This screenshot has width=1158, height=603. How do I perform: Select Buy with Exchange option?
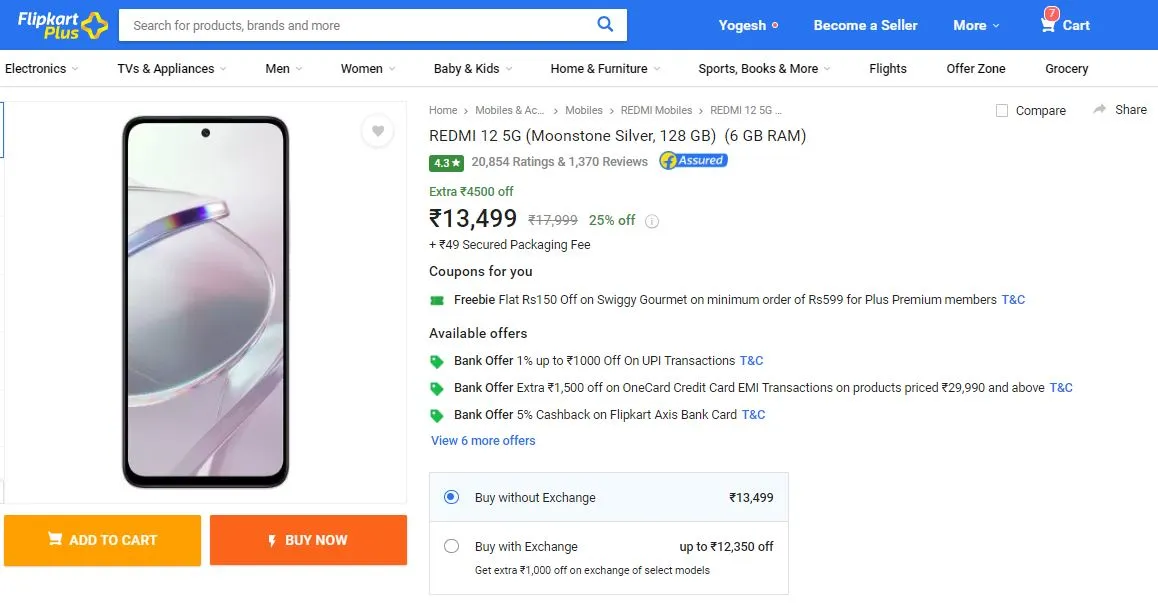click(451, 546)
